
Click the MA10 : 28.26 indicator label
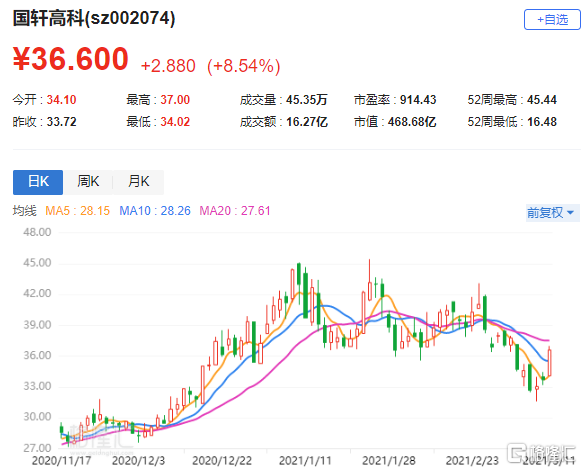click(x=155, y=211)
